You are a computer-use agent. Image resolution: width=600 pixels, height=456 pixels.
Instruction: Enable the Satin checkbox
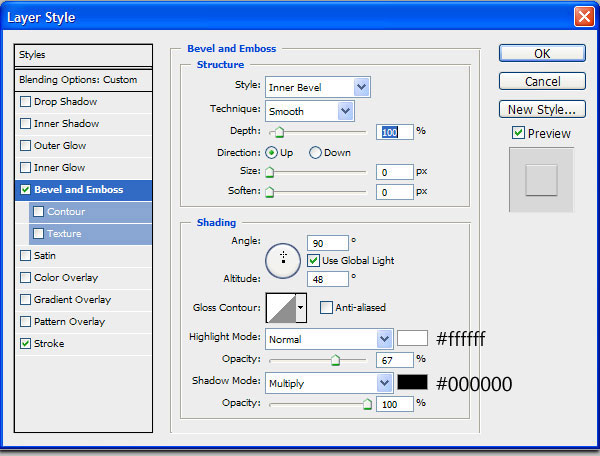point(25,256)
